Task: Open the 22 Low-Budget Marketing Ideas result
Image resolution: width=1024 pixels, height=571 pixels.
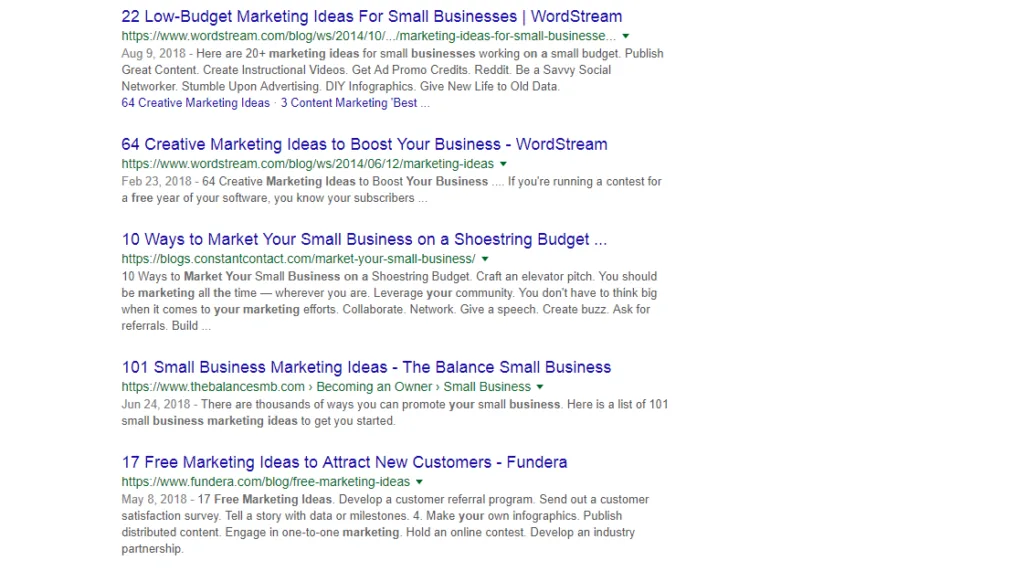Action: pyautogui.click(x=371, y=17)
